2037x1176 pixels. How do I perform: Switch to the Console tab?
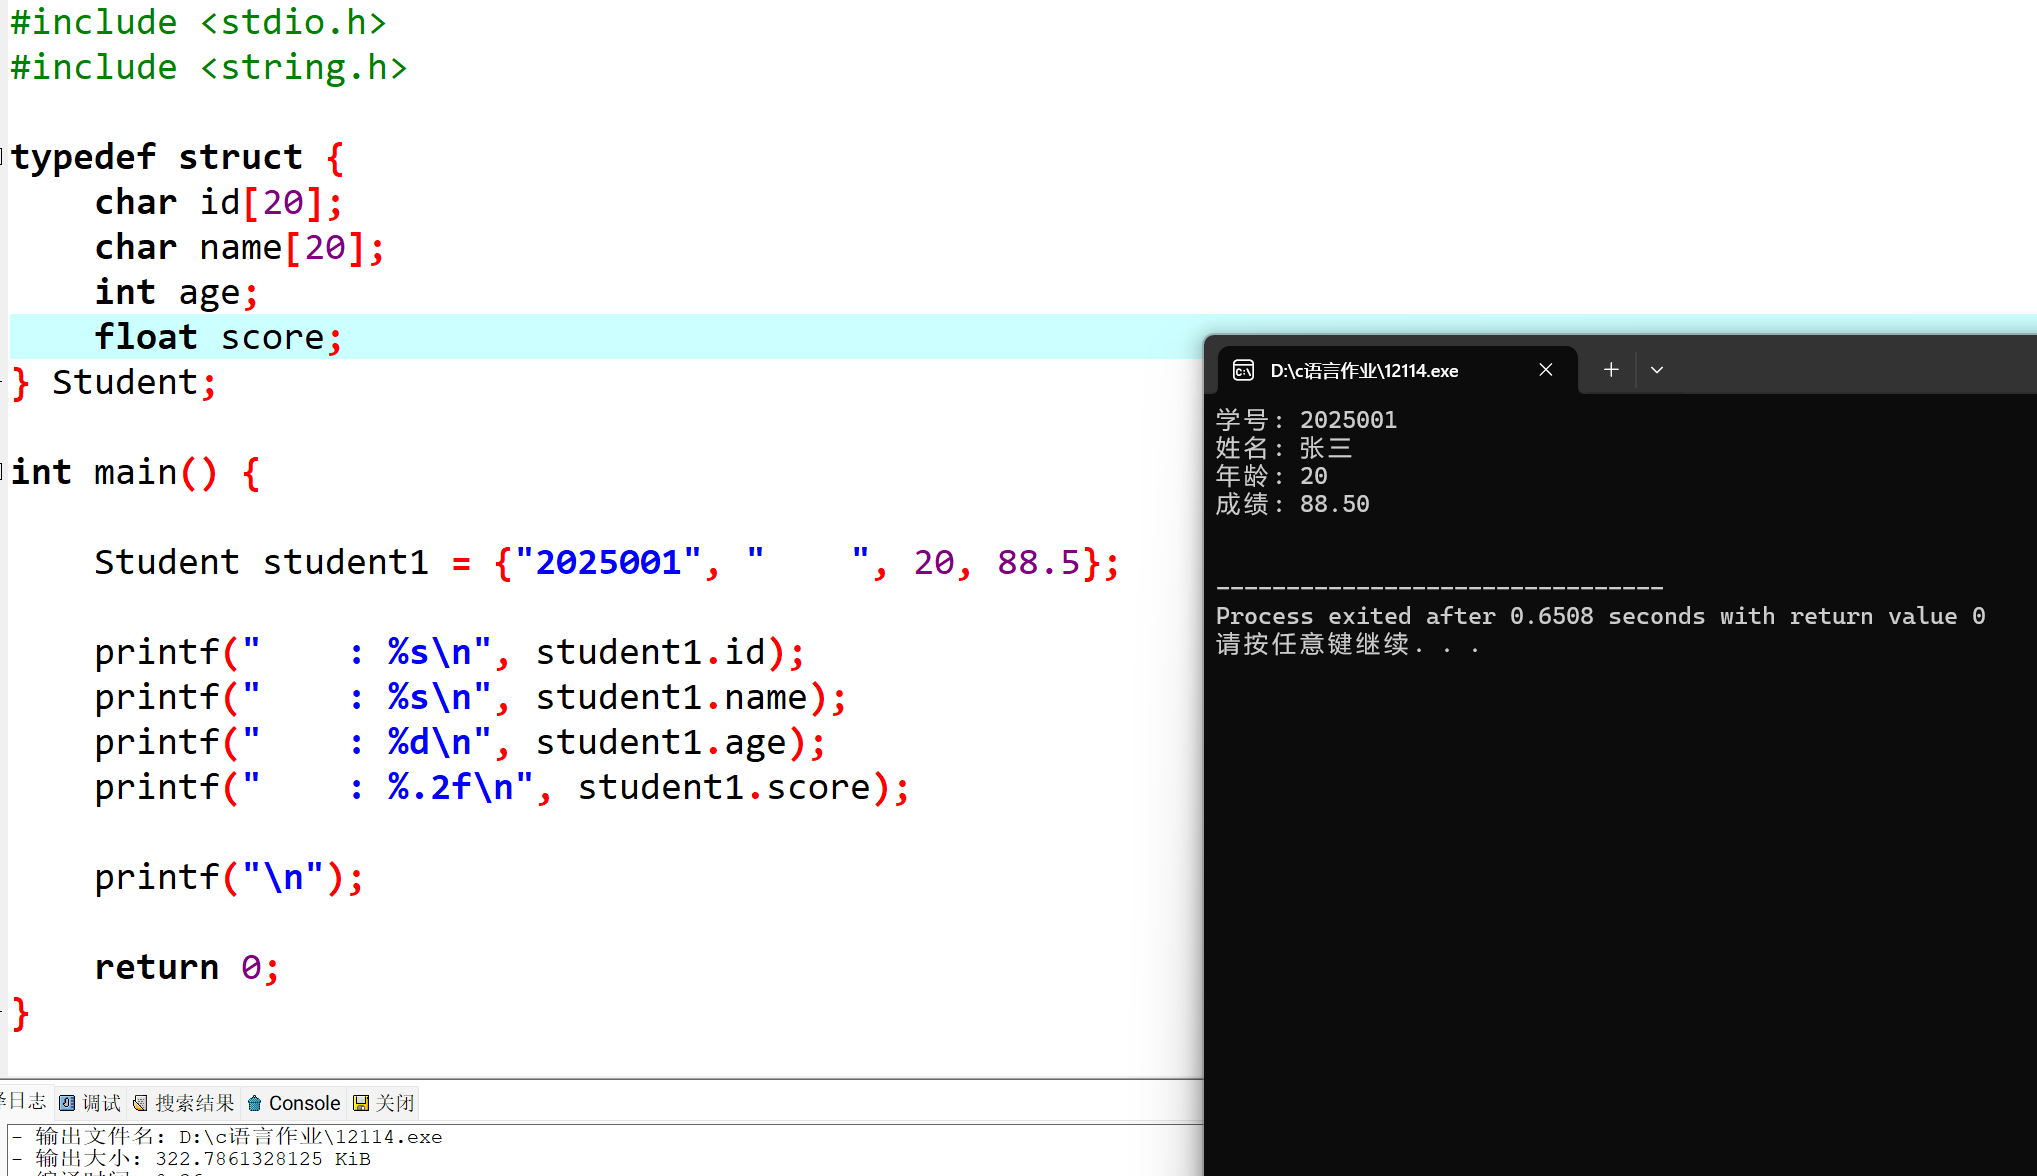pyautogui.click(x=295, y=1103)
